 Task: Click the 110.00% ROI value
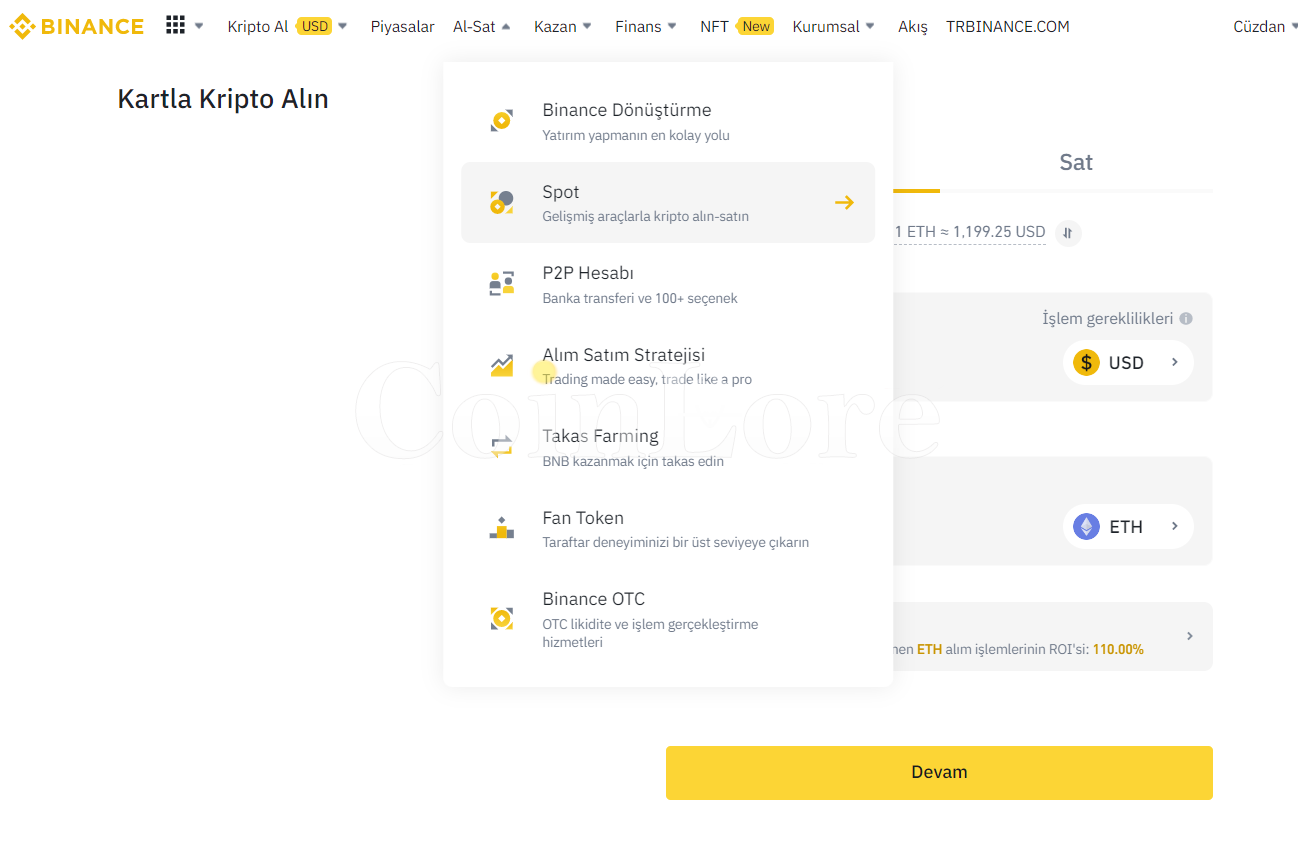pyautogui.click(x=1118, y=649)
